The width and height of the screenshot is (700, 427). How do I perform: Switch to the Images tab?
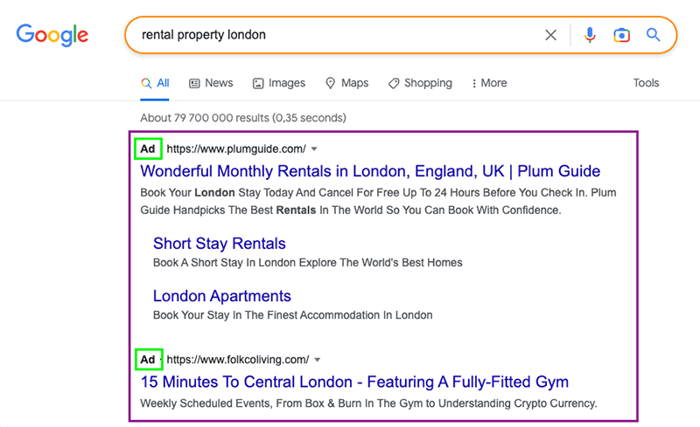click(279, 83)
